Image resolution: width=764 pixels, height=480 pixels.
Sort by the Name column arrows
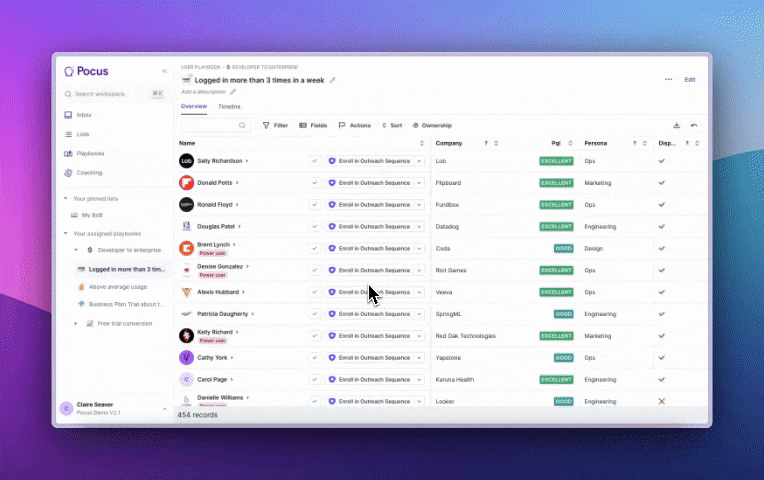click(x=422, y=143)
